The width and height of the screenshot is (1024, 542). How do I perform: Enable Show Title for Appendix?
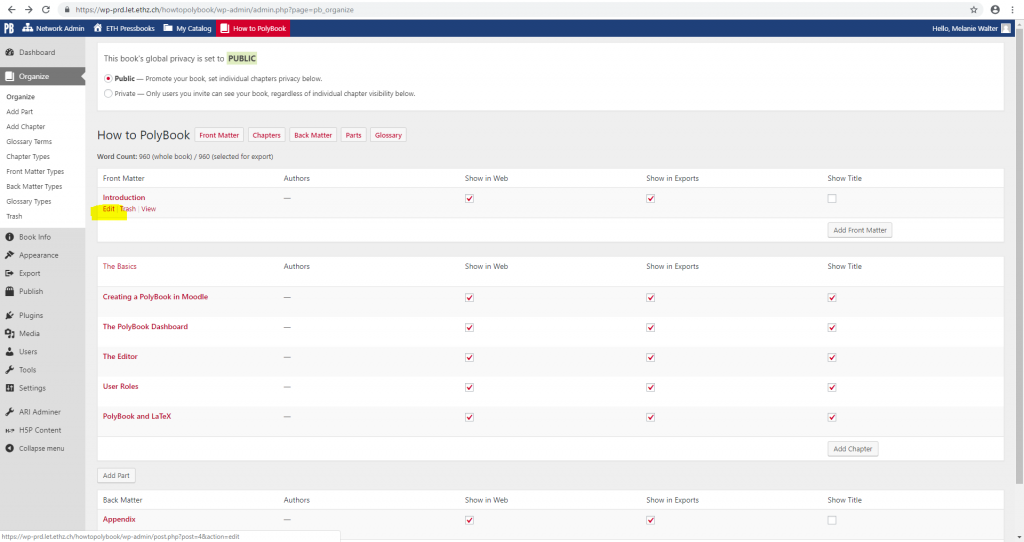[832, 520]
